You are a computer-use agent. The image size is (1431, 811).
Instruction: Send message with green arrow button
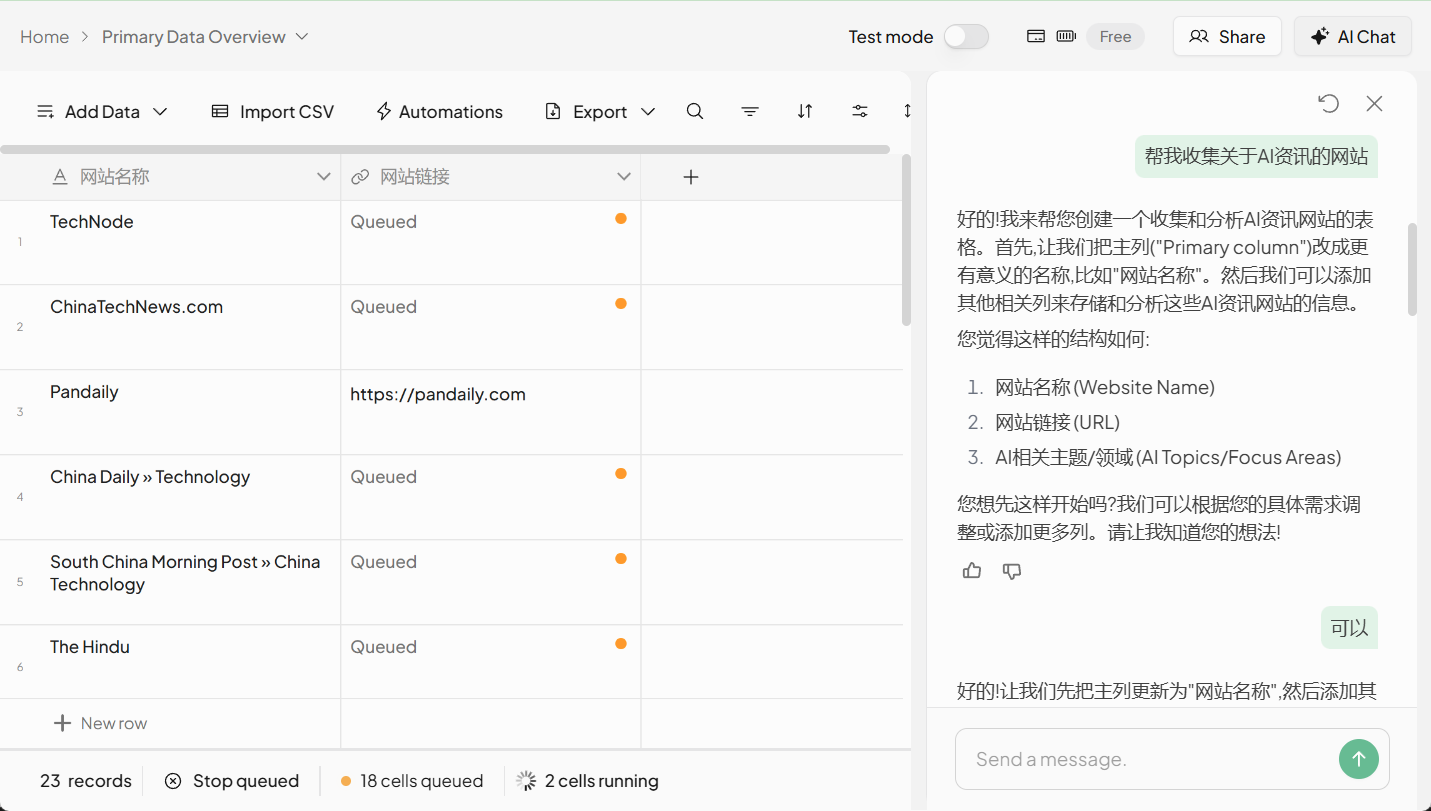click(1359, 759)
